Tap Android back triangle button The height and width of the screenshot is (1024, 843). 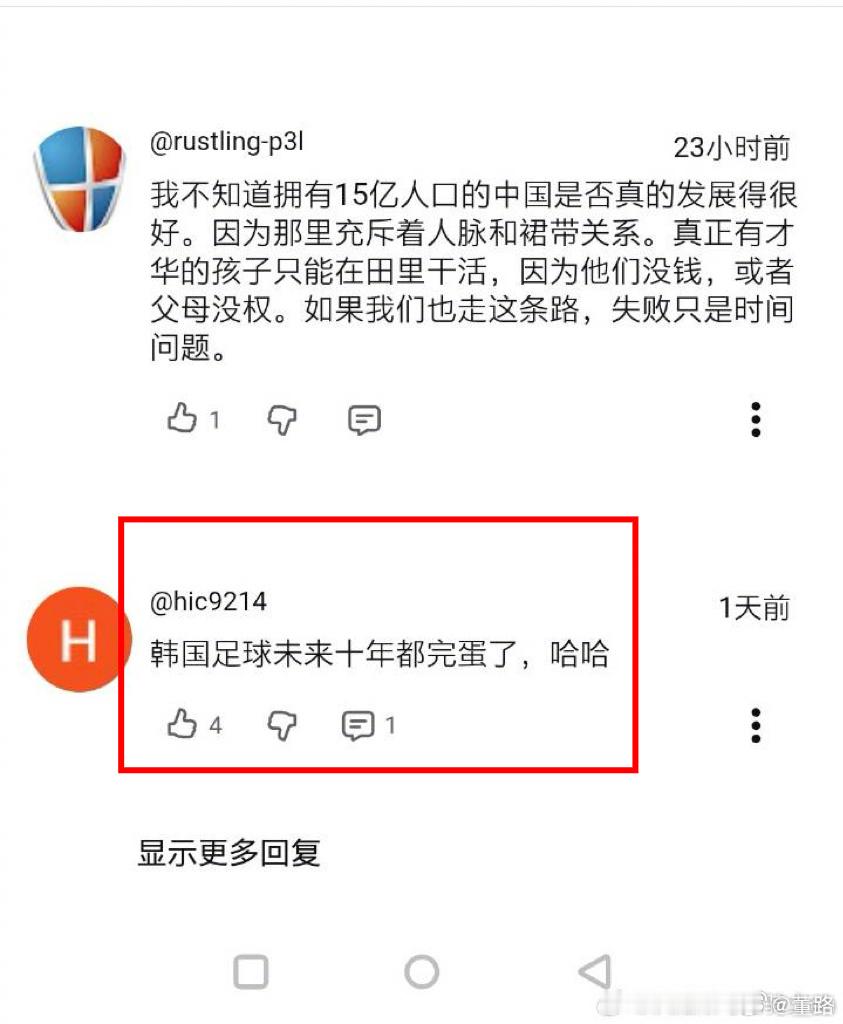596,972
